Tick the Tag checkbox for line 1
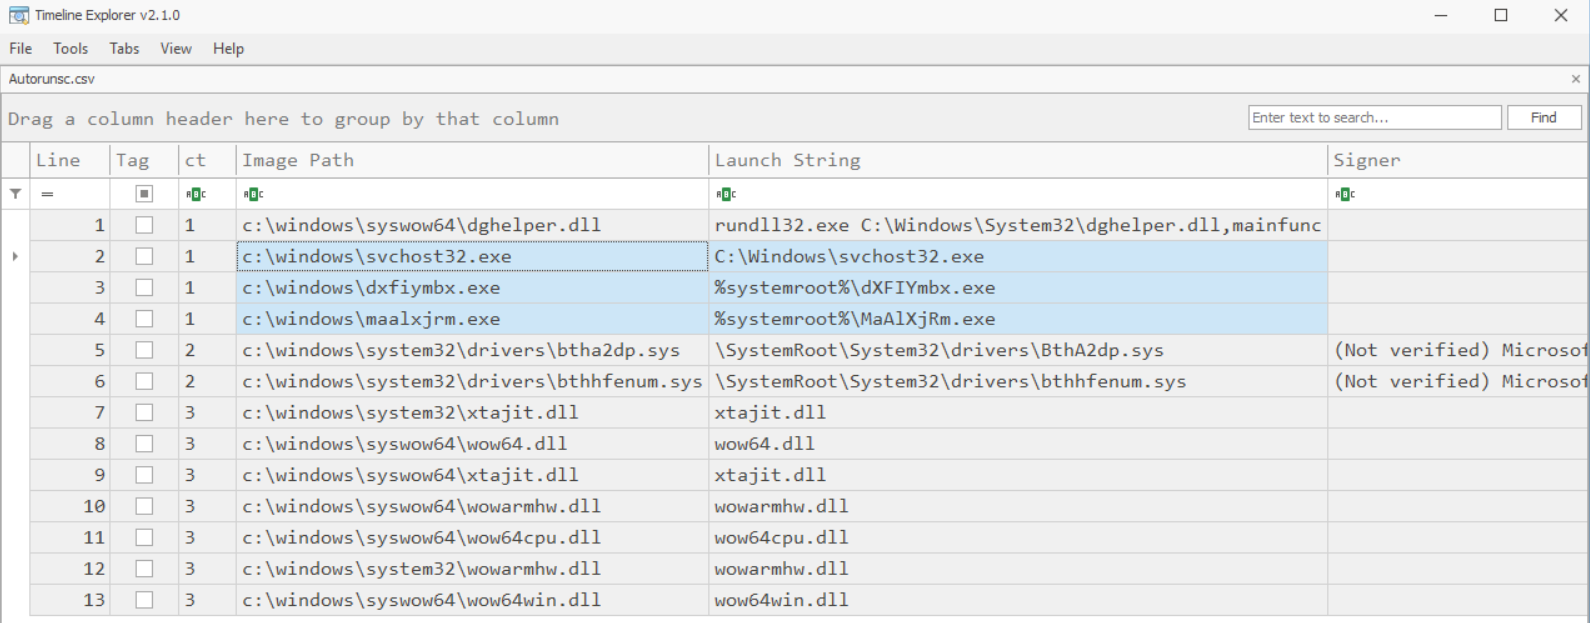 144,225
